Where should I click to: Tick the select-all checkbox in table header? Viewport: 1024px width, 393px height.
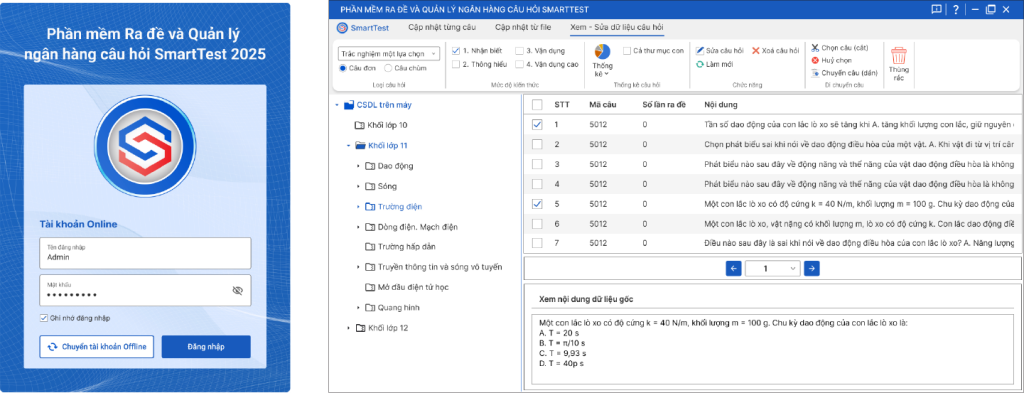point(537,104)
